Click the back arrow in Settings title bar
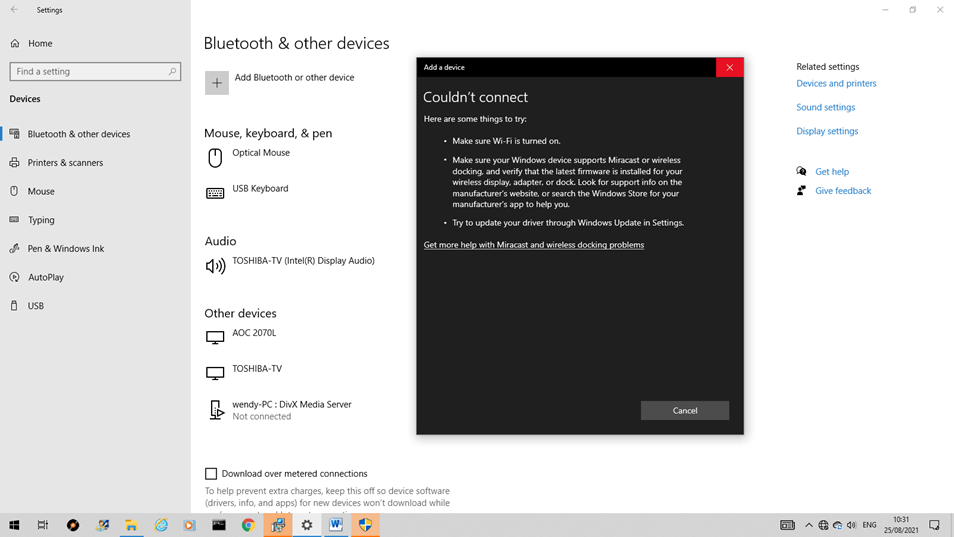 [14, 10]
